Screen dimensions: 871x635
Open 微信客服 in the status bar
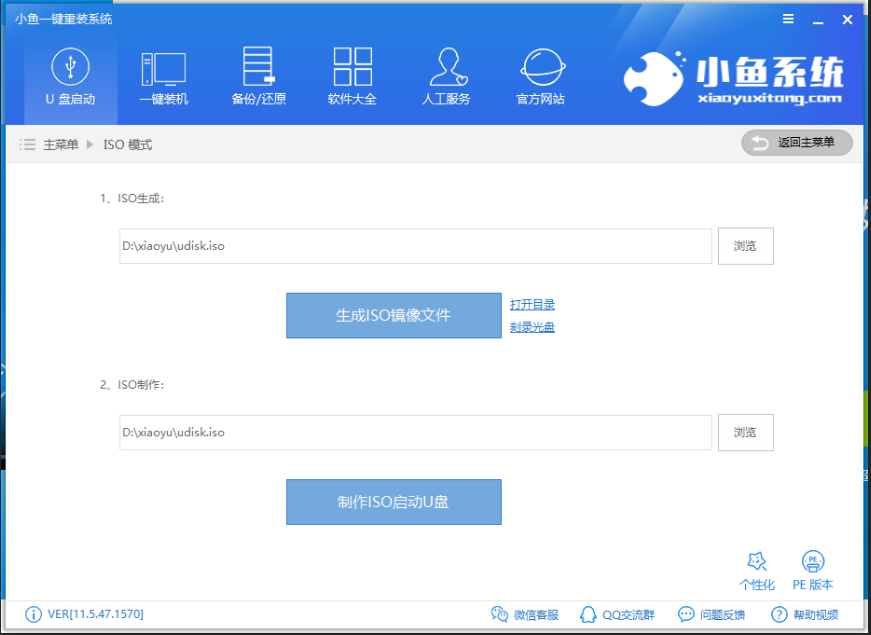pos(525,614)
